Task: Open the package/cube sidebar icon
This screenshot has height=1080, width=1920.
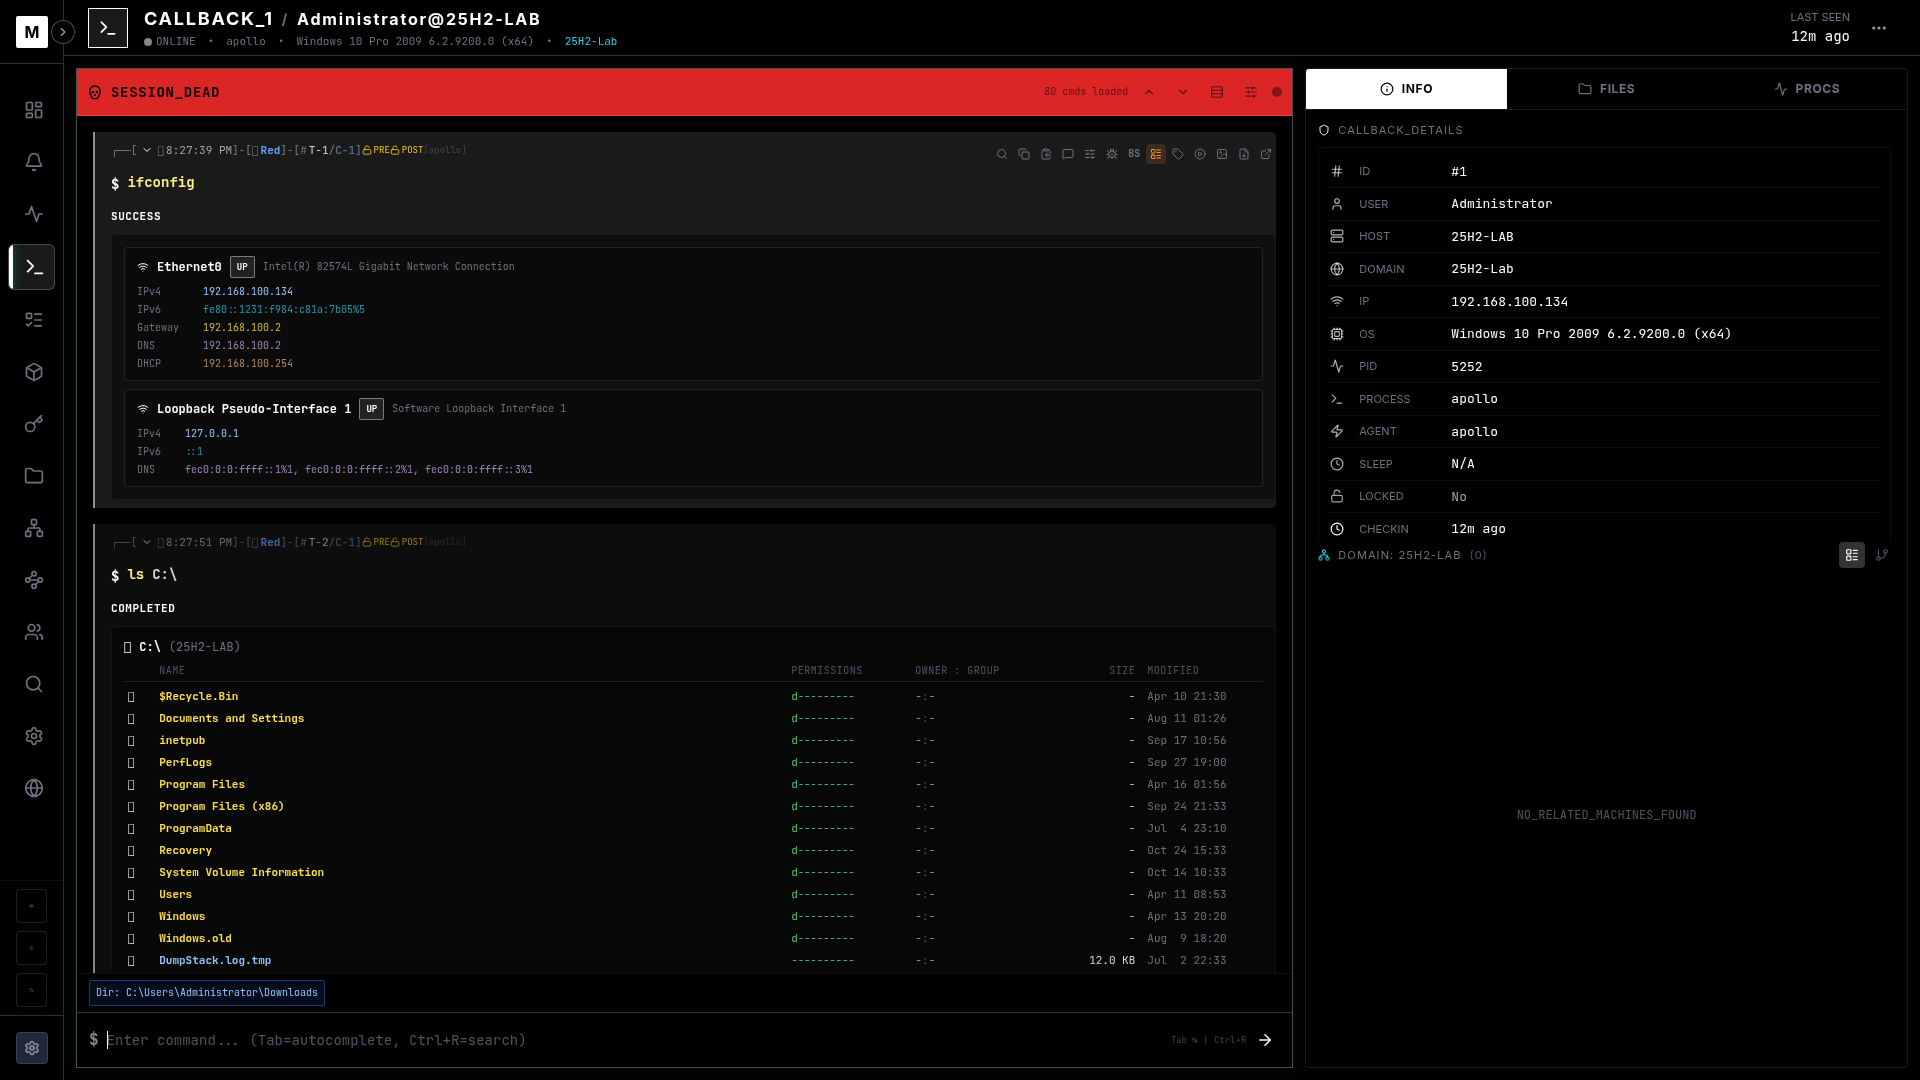Action: click(34, 372)
